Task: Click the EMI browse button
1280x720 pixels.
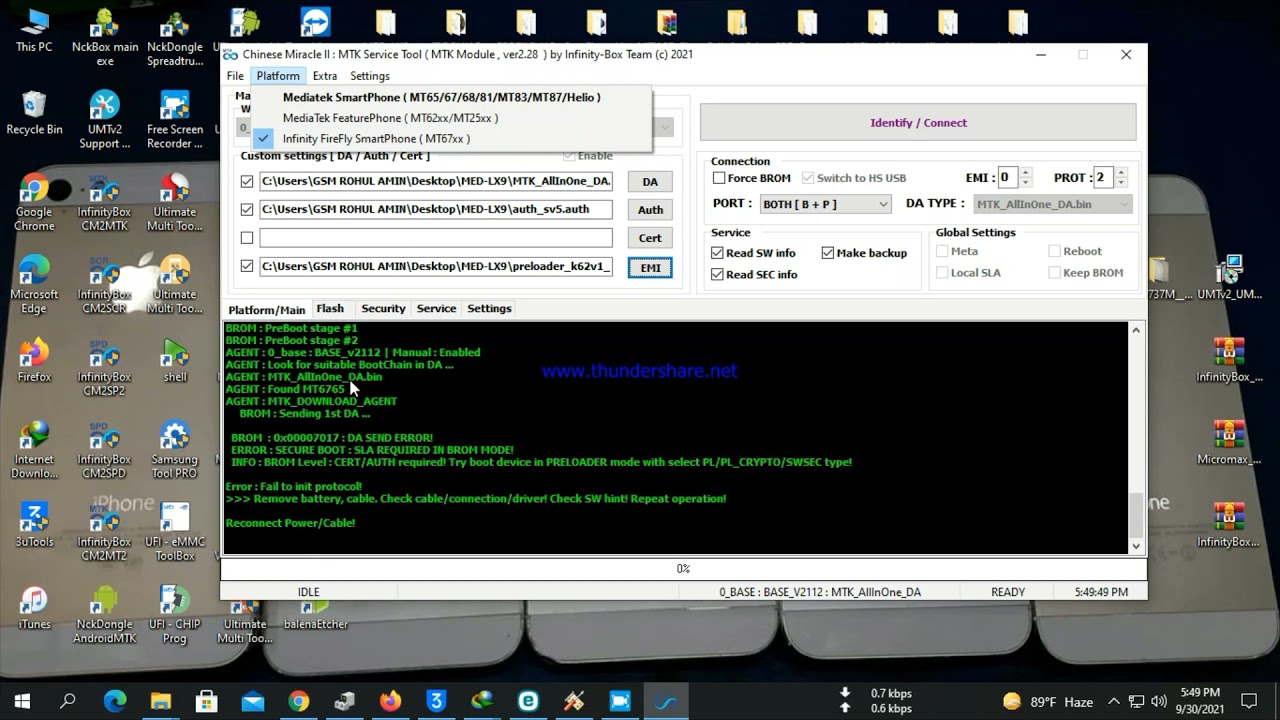Action: click(650, 267)
